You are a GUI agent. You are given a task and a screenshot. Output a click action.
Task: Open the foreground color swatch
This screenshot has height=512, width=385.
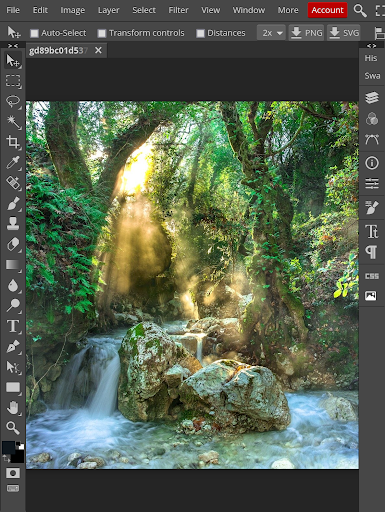[x=8, y=447]
